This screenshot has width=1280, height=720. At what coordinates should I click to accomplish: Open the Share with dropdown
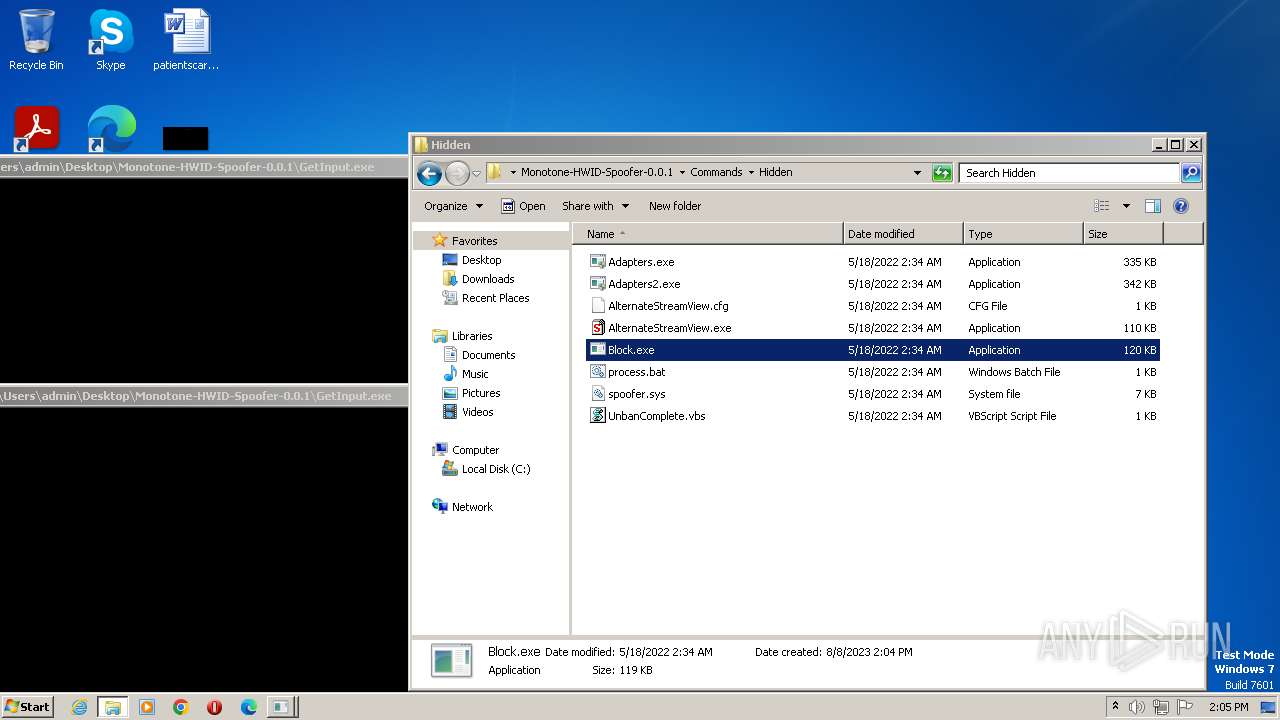[x=595, y=206]
